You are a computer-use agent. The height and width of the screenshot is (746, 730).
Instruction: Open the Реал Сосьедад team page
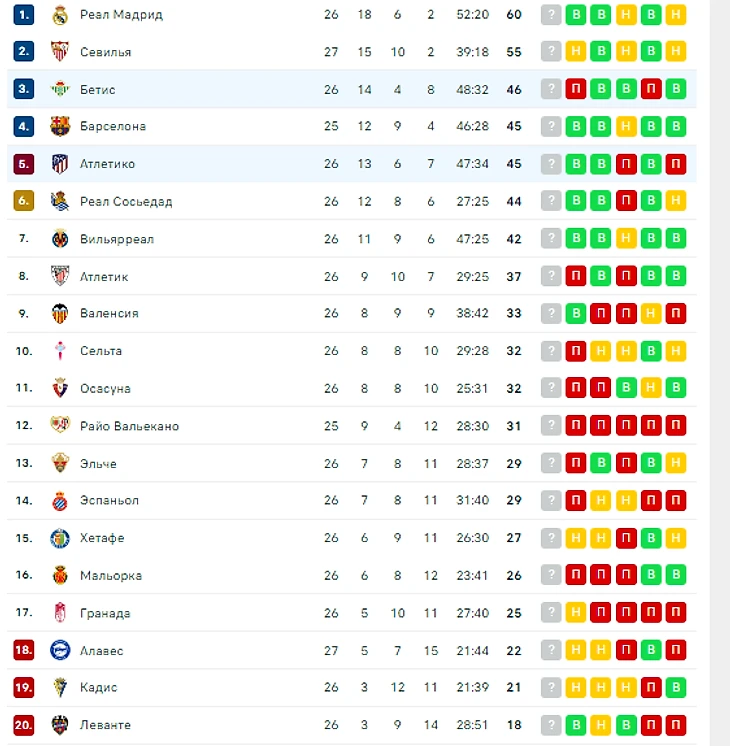coord(126,202)
